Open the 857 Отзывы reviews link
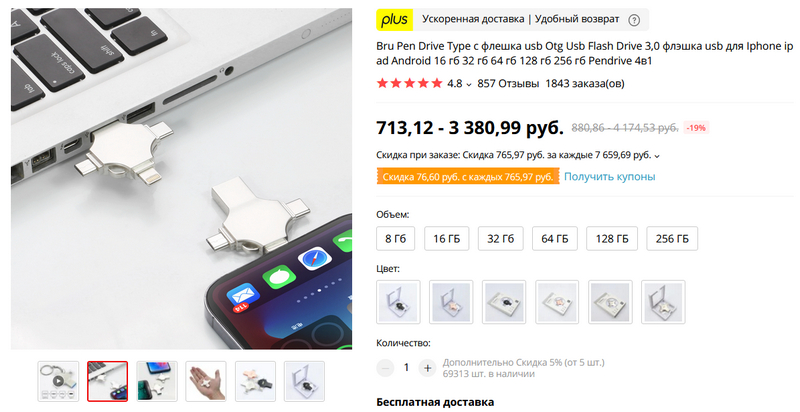Image resolution: width=800 pixels, height=412 pixels. pos(508,84)
